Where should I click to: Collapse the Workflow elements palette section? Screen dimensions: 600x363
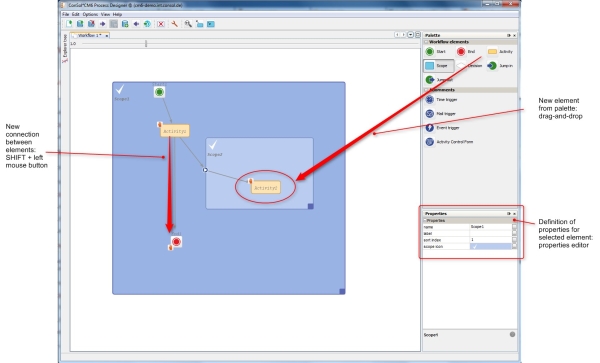(x=426, y=42)
